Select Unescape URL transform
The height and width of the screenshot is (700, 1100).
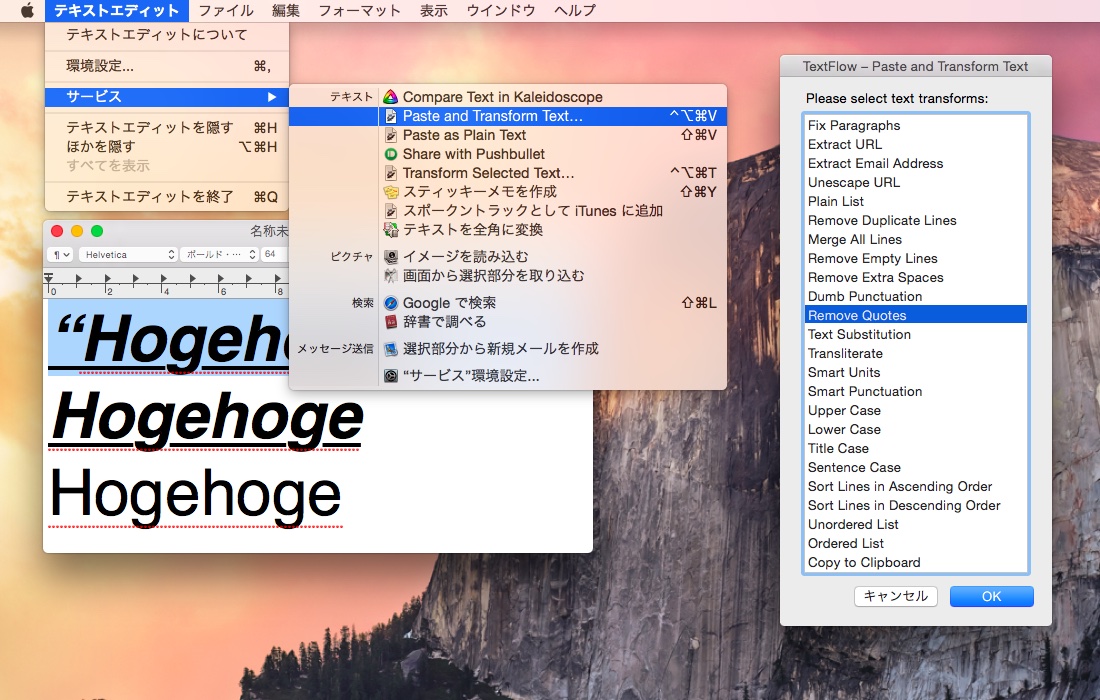[x=915, y=182]
